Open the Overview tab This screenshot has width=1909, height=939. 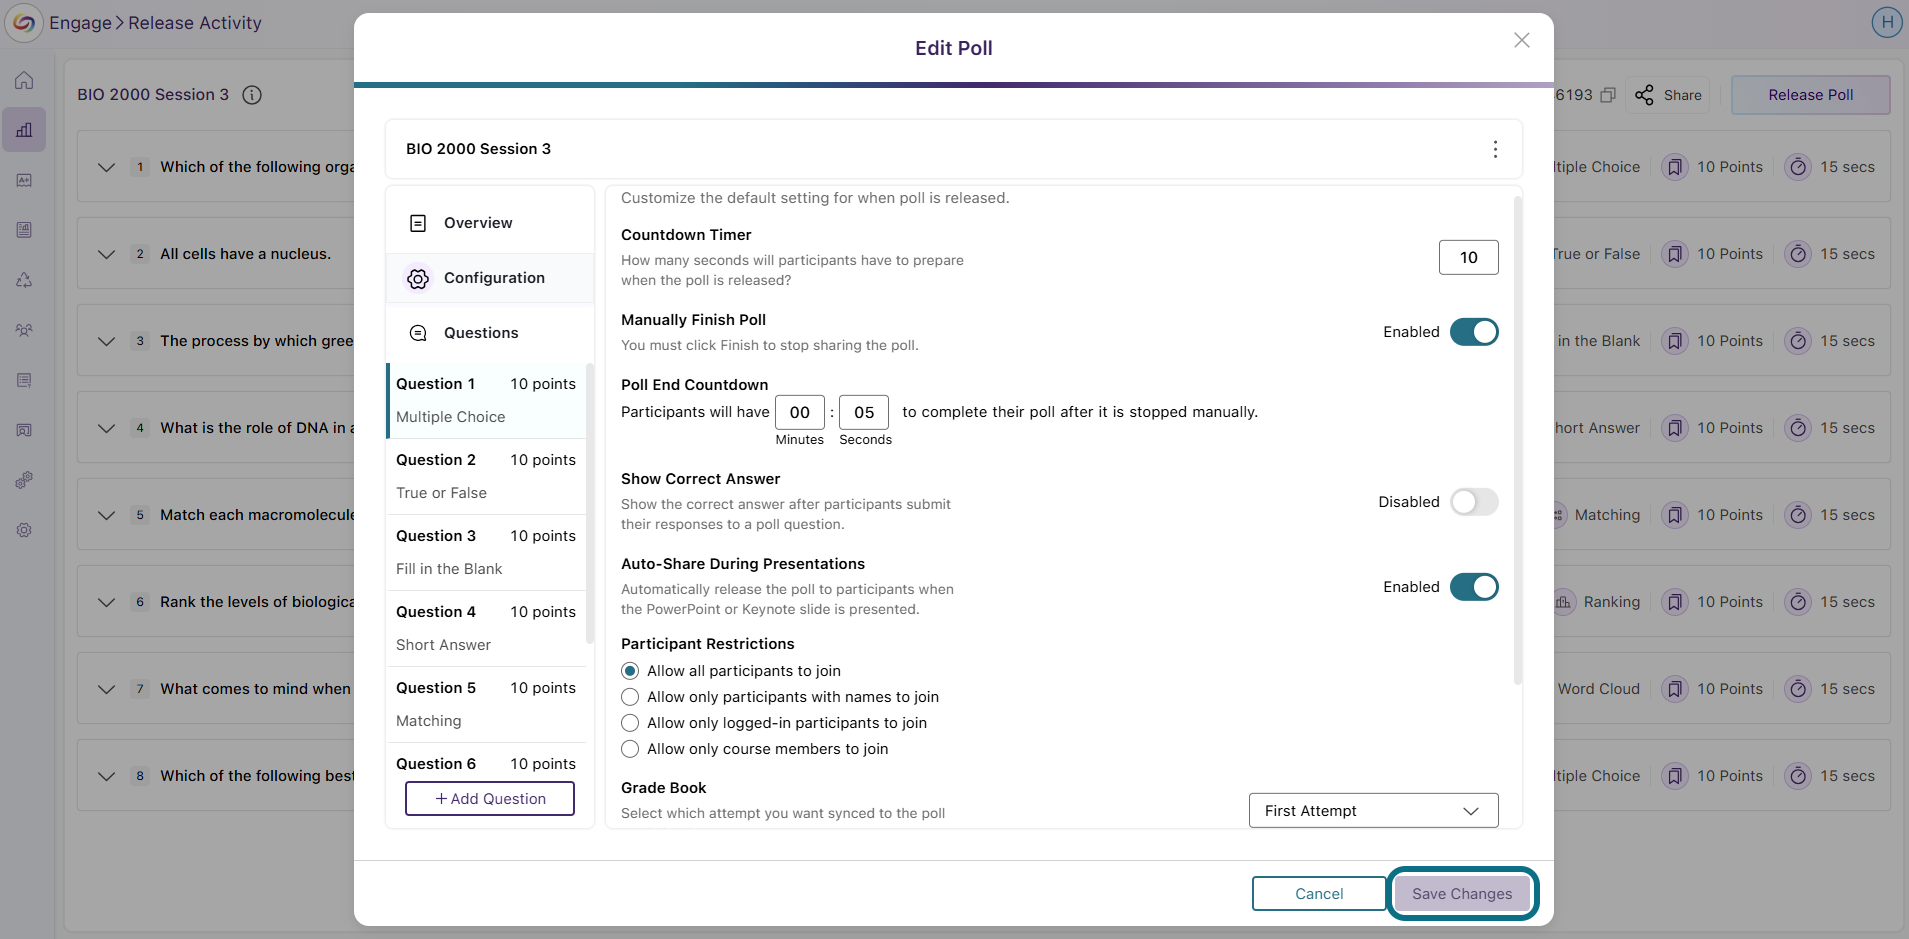pos(490,223)
